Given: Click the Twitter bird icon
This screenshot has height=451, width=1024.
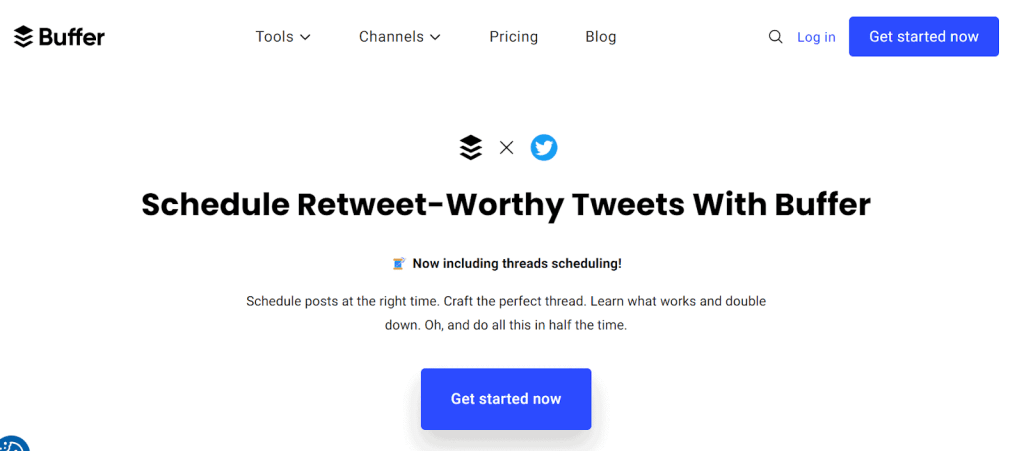Looking at the screenshot, I should 544,148.
